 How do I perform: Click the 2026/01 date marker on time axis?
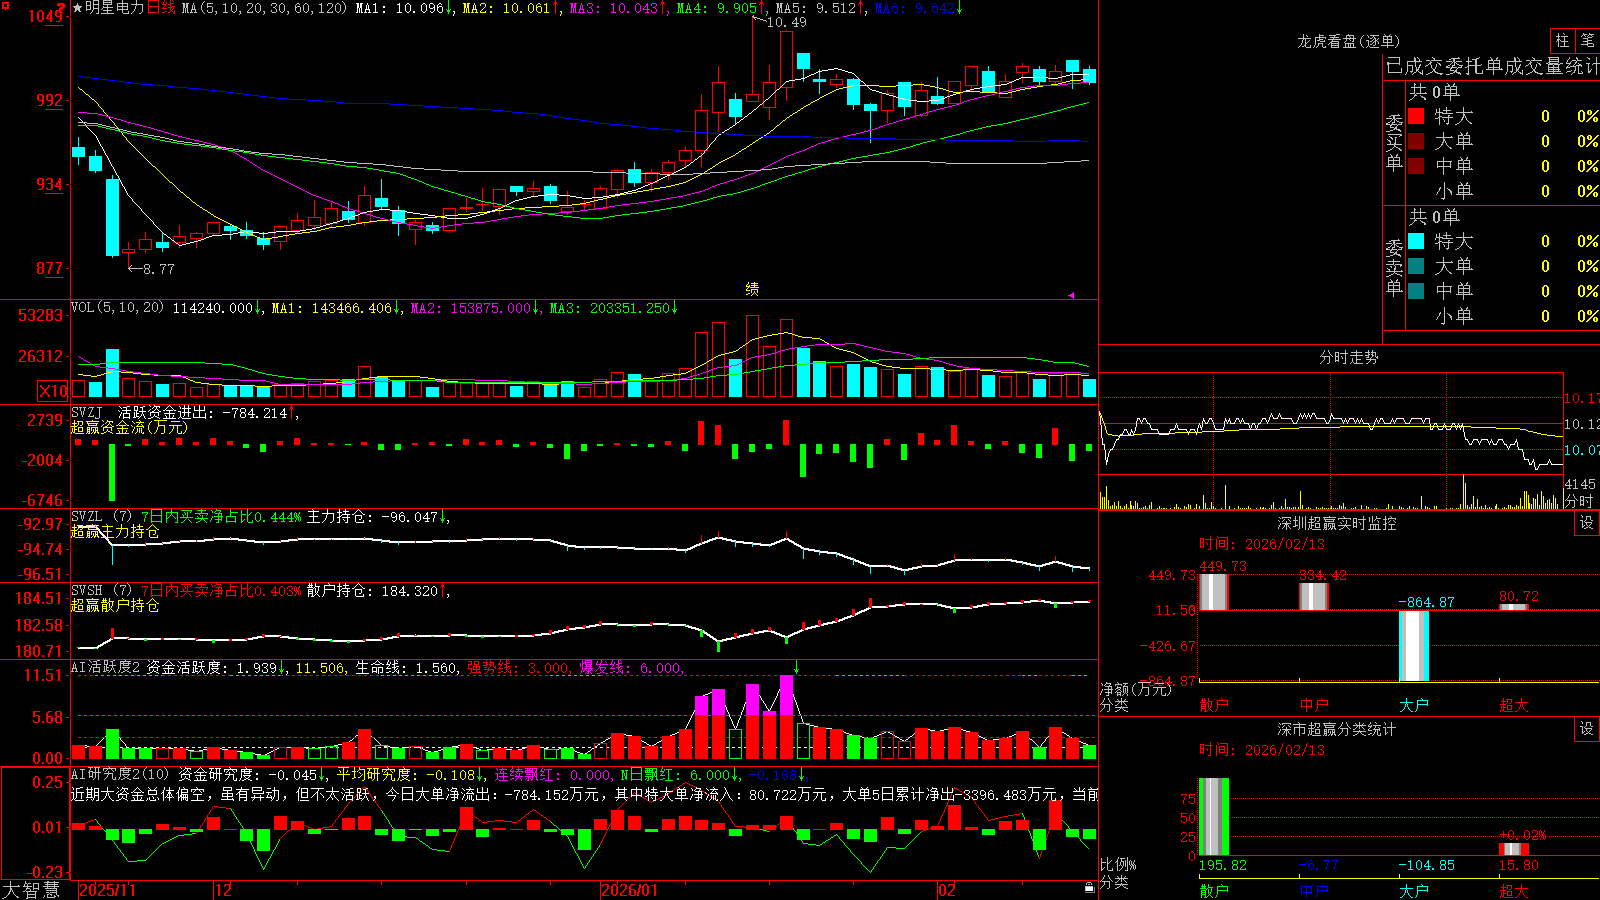(630, 890)
